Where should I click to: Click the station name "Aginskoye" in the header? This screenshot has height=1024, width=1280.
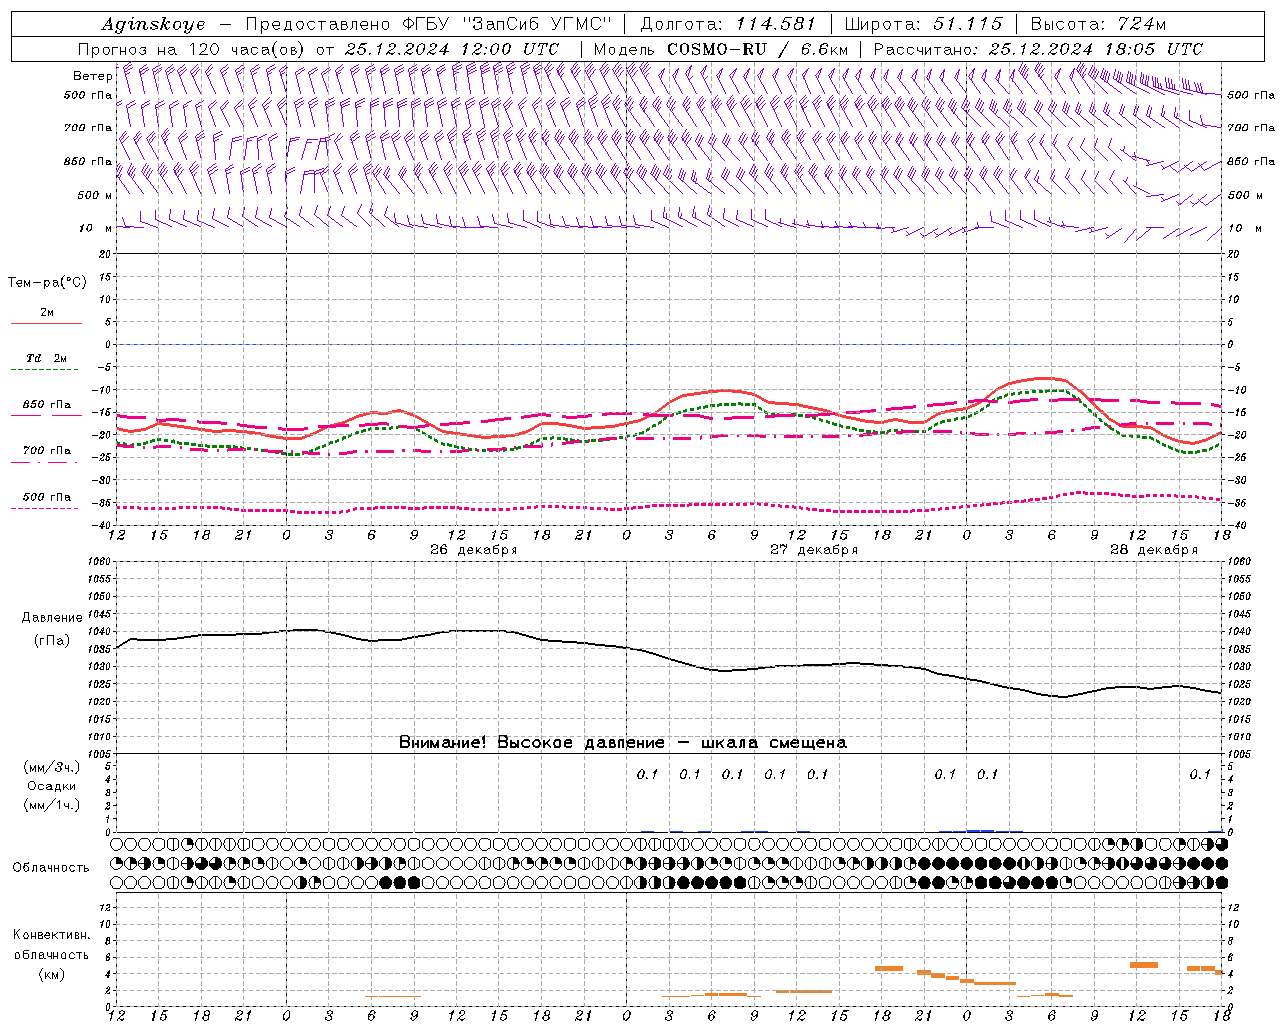point(153,24)
